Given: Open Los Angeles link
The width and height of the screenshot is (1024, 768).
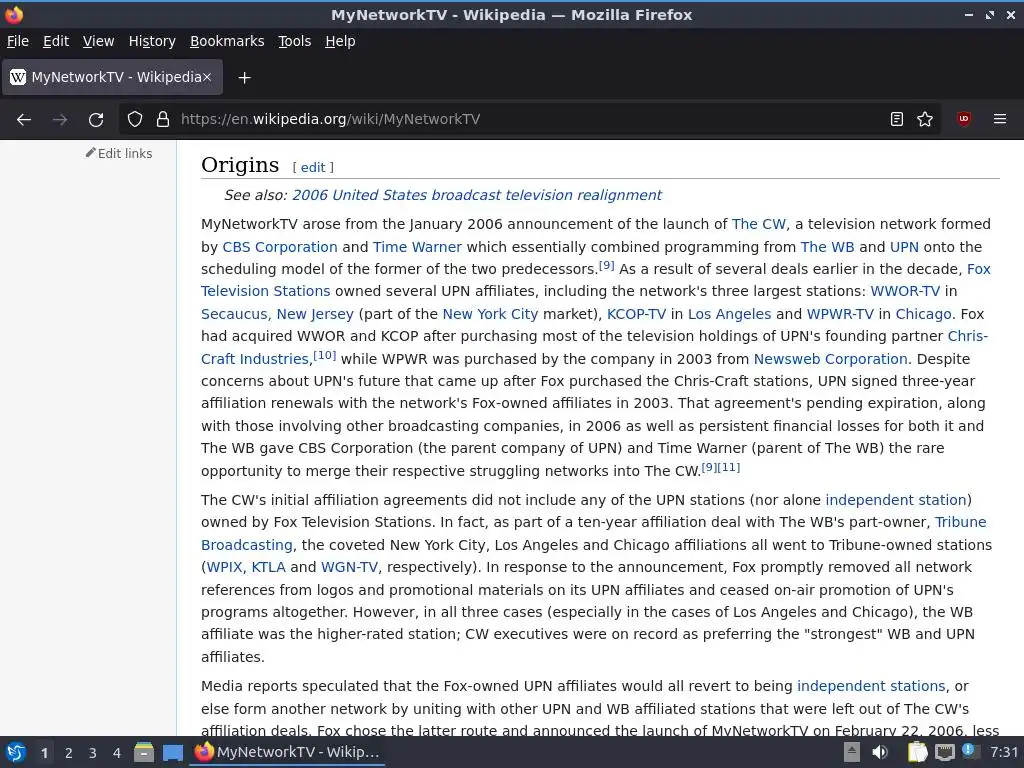Looking at the screenshot, I should (x=729, y=314).
